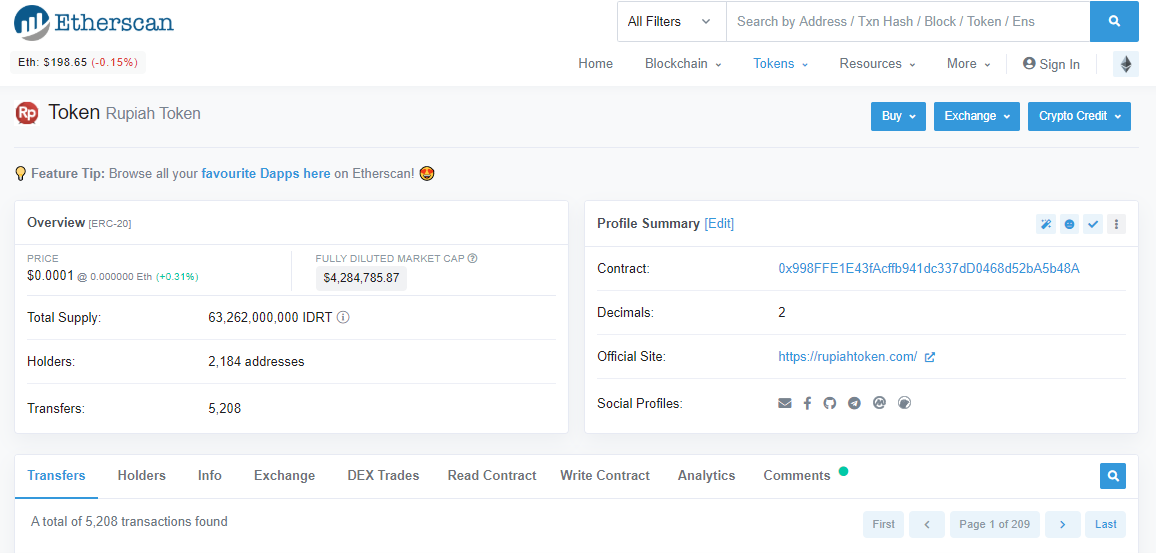The height and width of the screenshot is (553, 1156).
Task: Open the GitHub social profile icon
Action: point(830,403)
